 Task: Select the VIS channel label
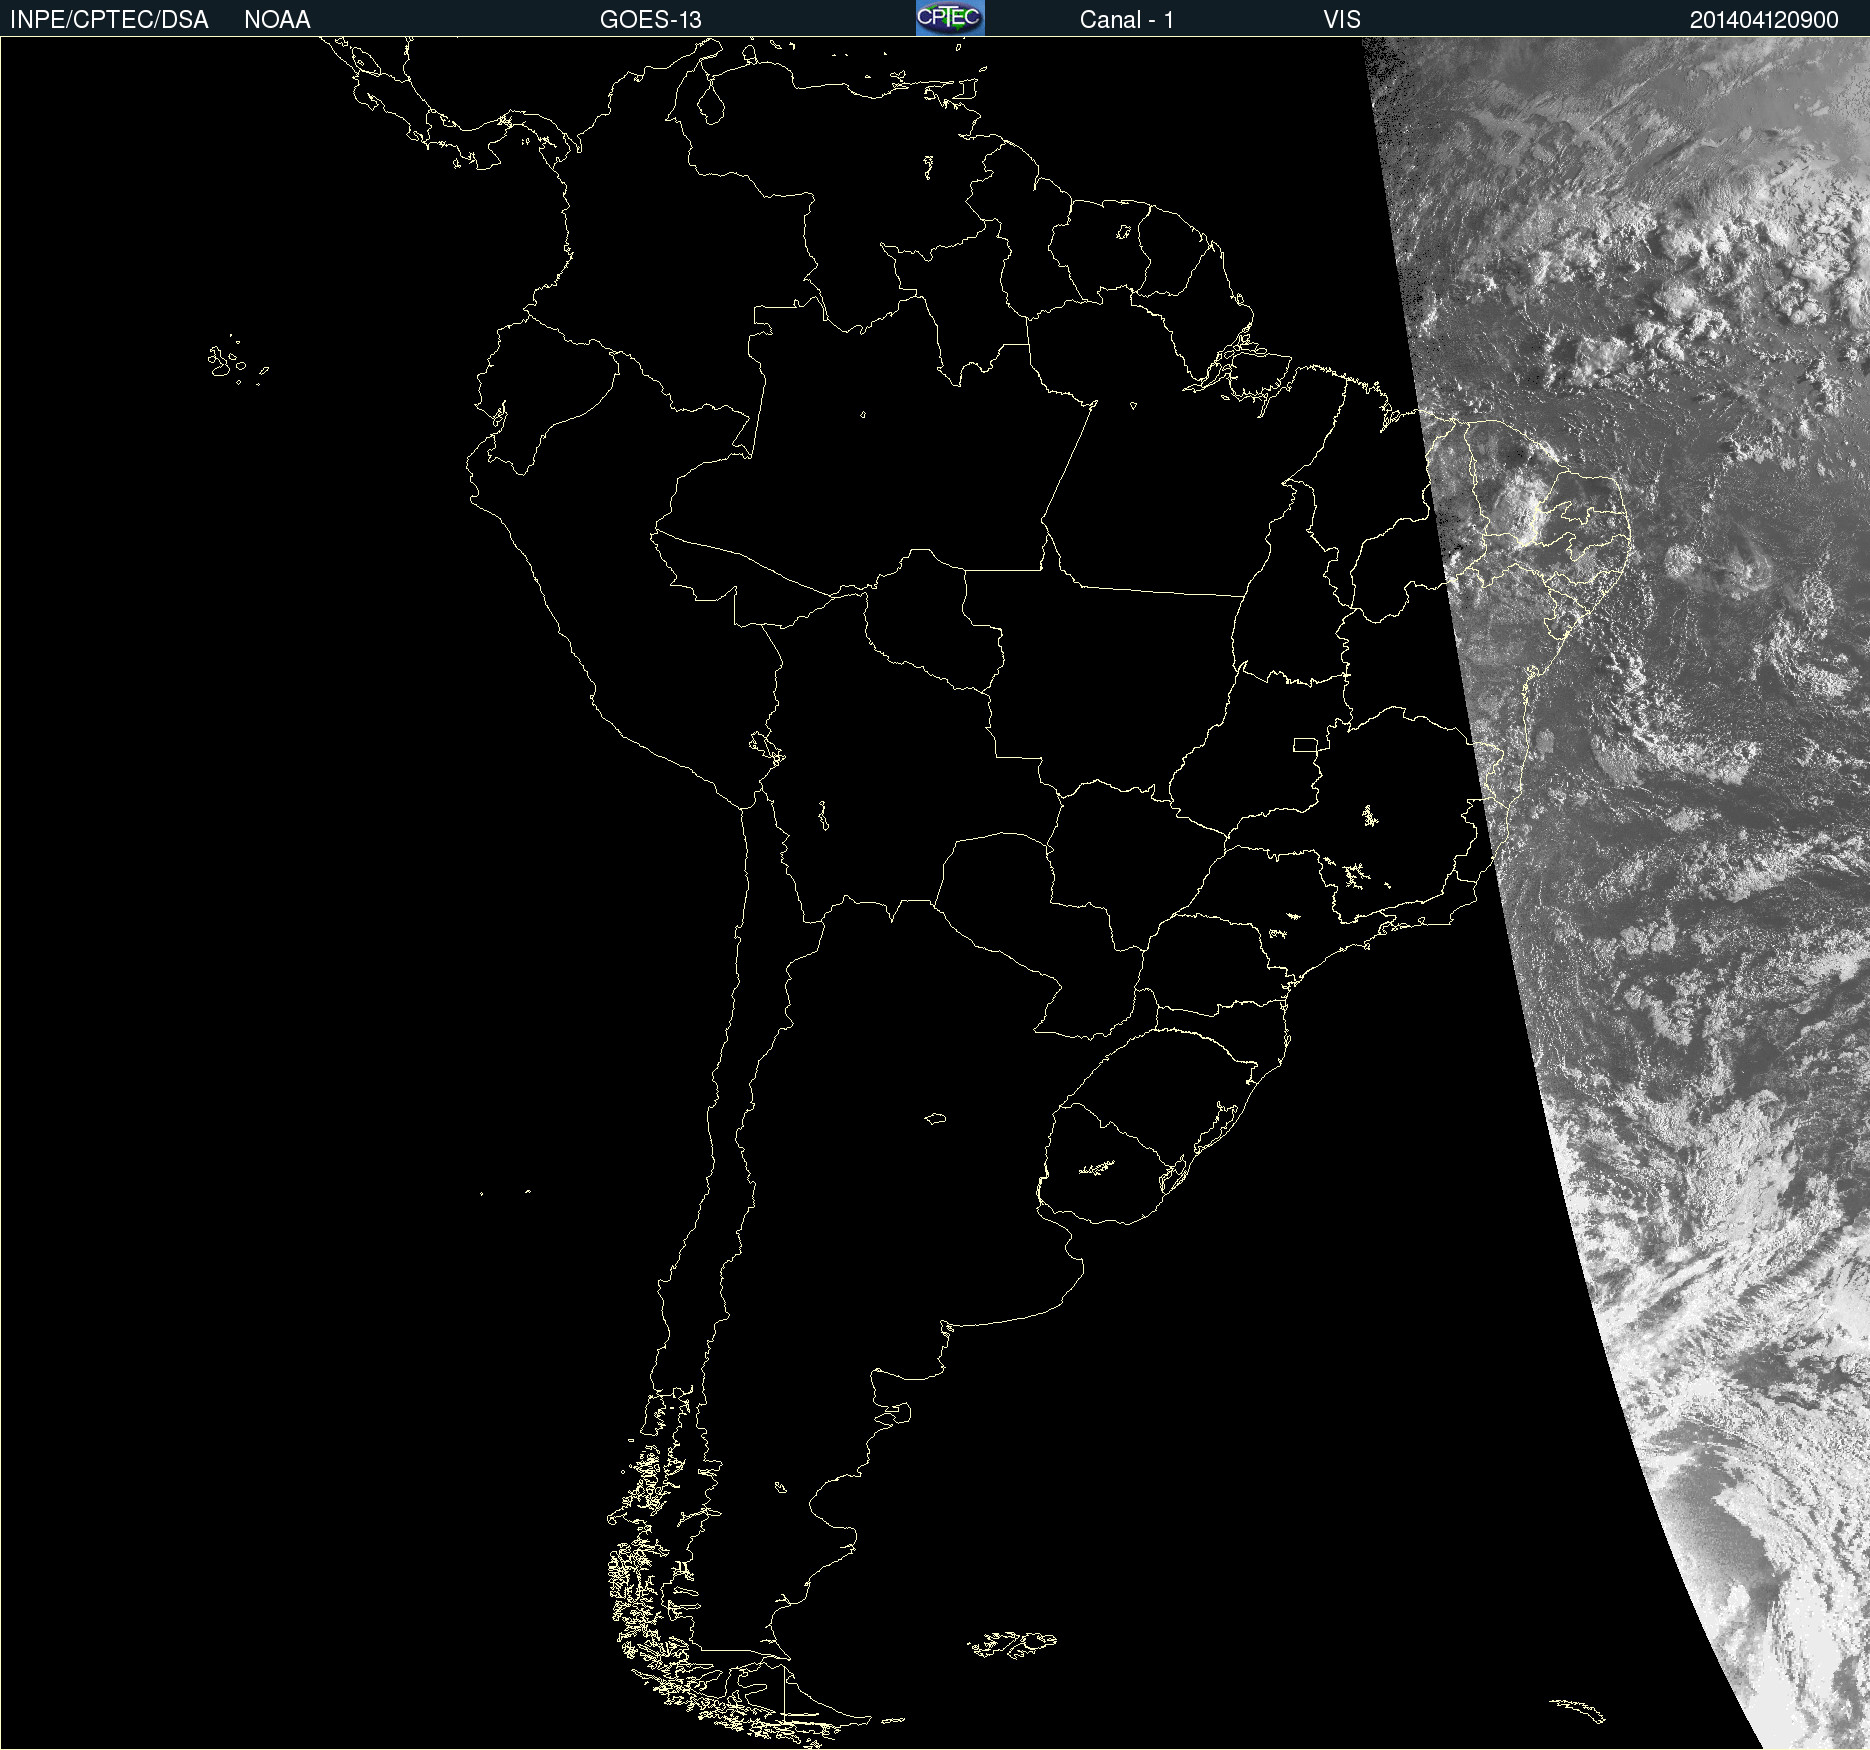[x=1342, y=20]
